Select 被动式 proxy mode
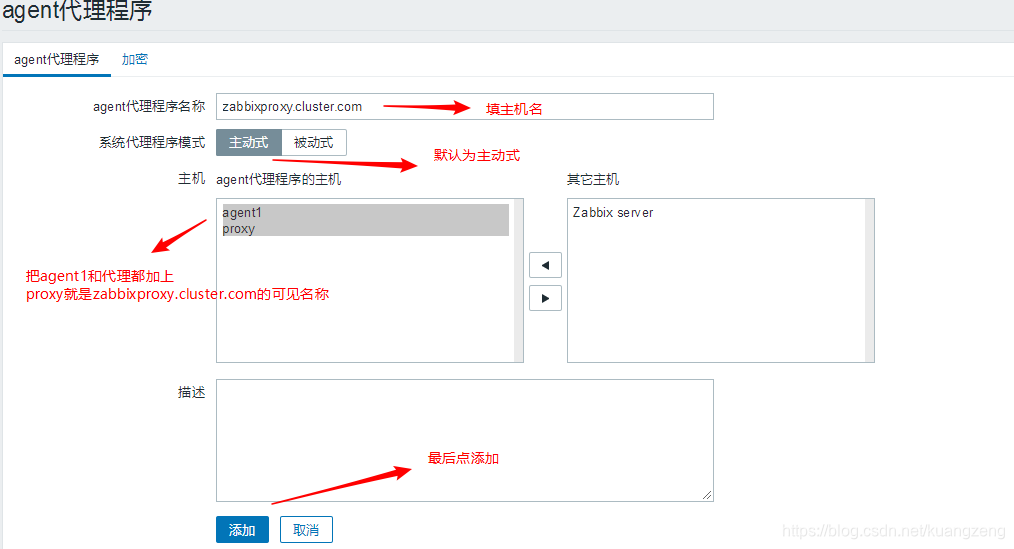This screenshot has width=1014, height=549. click(x=314, y=142)
